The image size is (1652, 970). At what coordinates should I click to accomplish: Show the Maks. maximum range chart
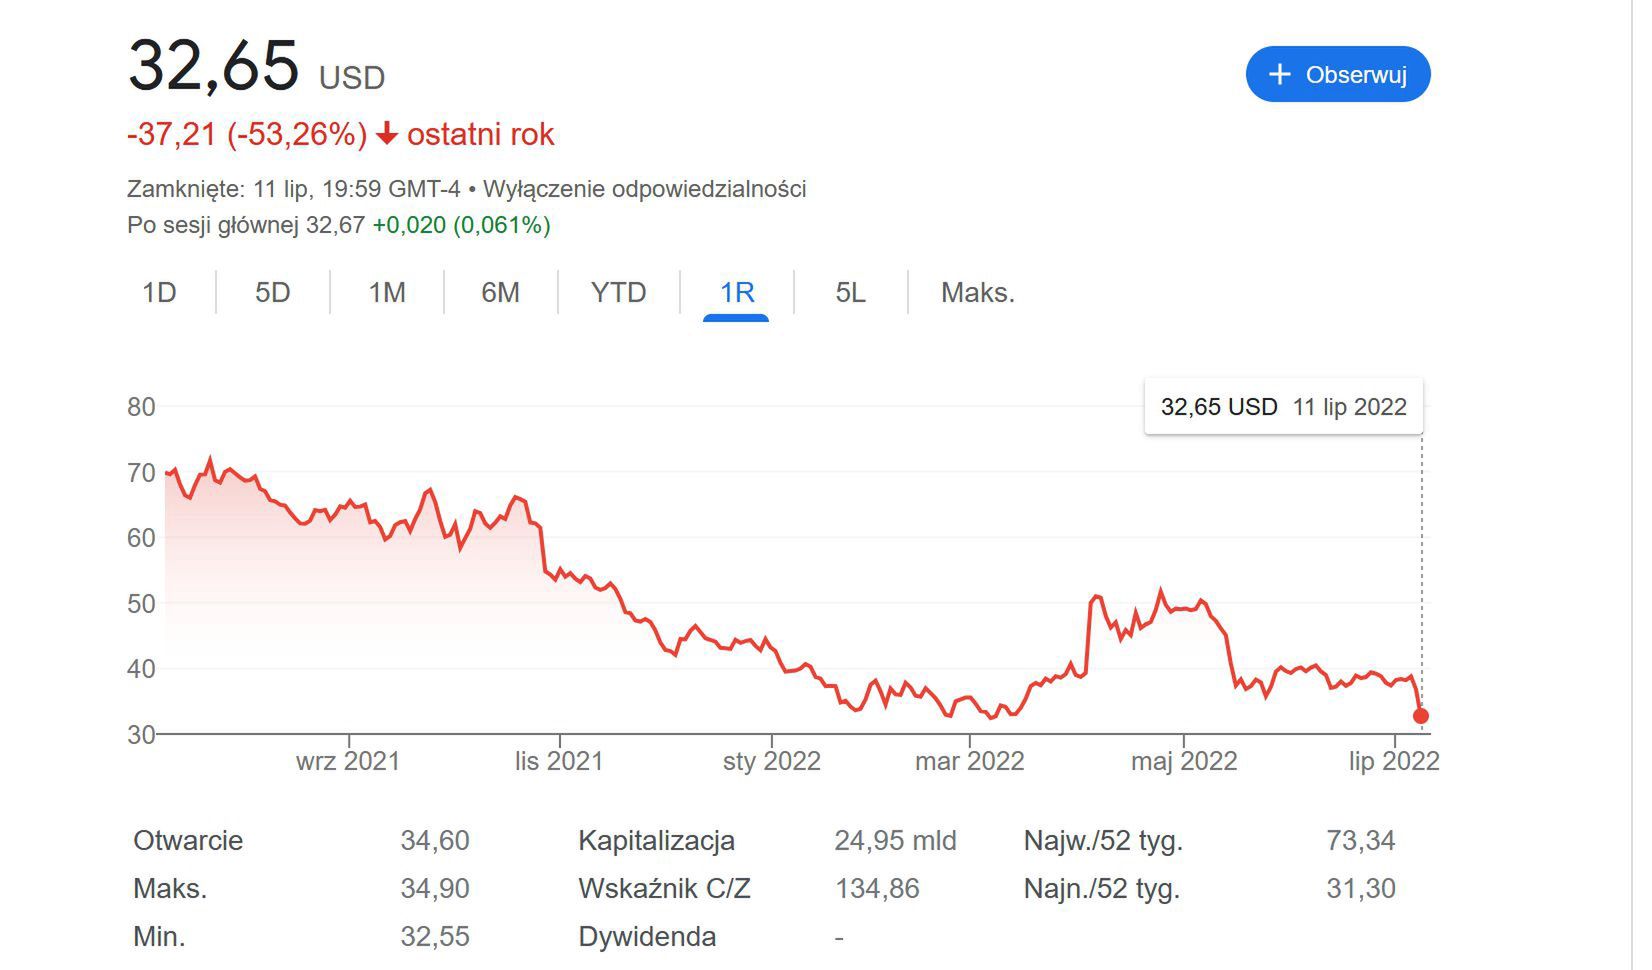(977, 292)
